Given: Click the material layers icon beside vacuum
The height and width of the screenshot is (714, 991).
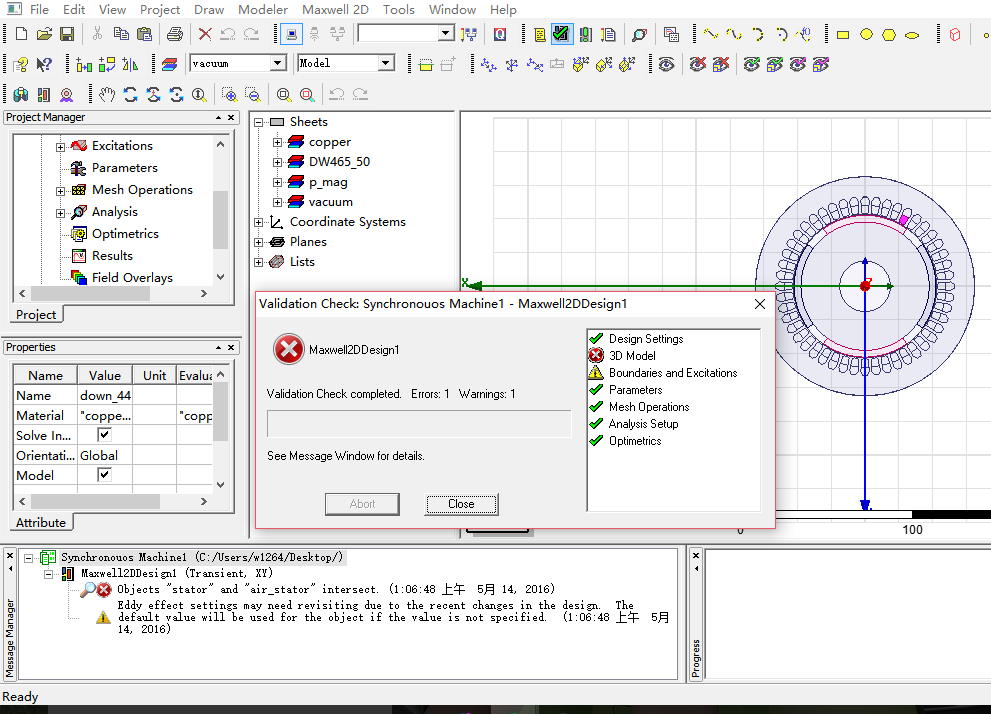Looking at the screenshot, I should coord(169,64).
